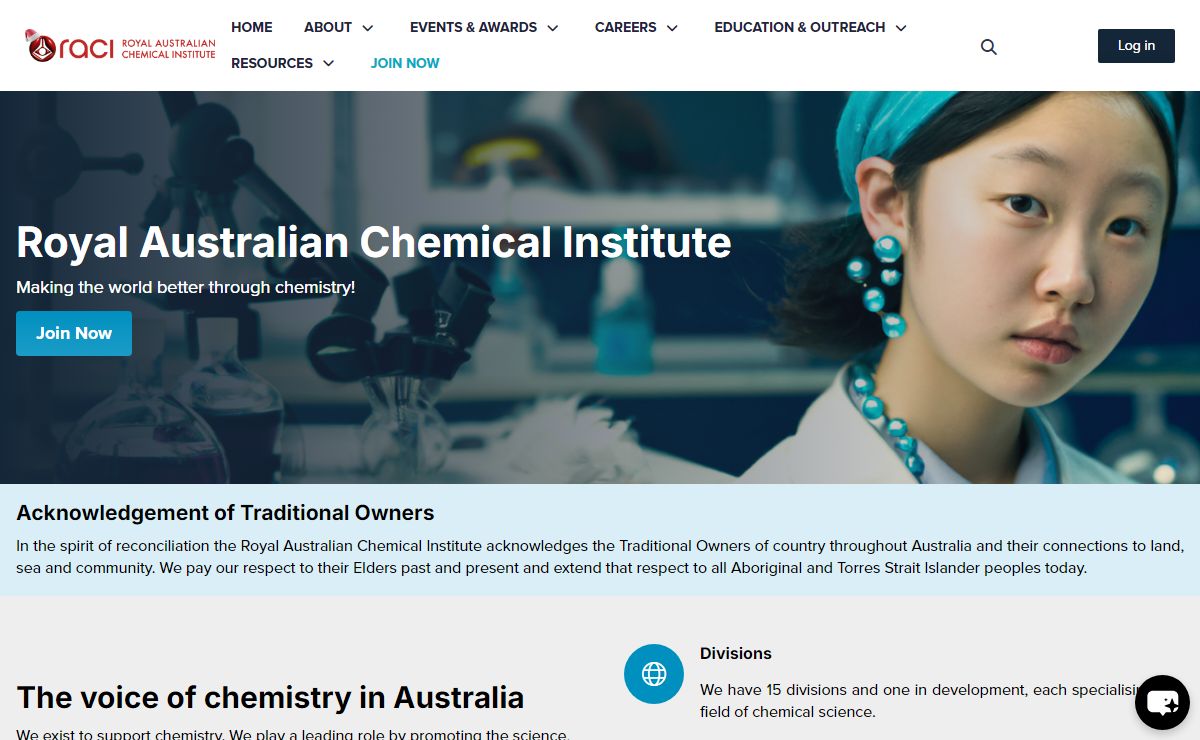Screen dimensions: 1200x740
Task: Open the chat widget bubble icon
Action: [x=1162, y=702]
